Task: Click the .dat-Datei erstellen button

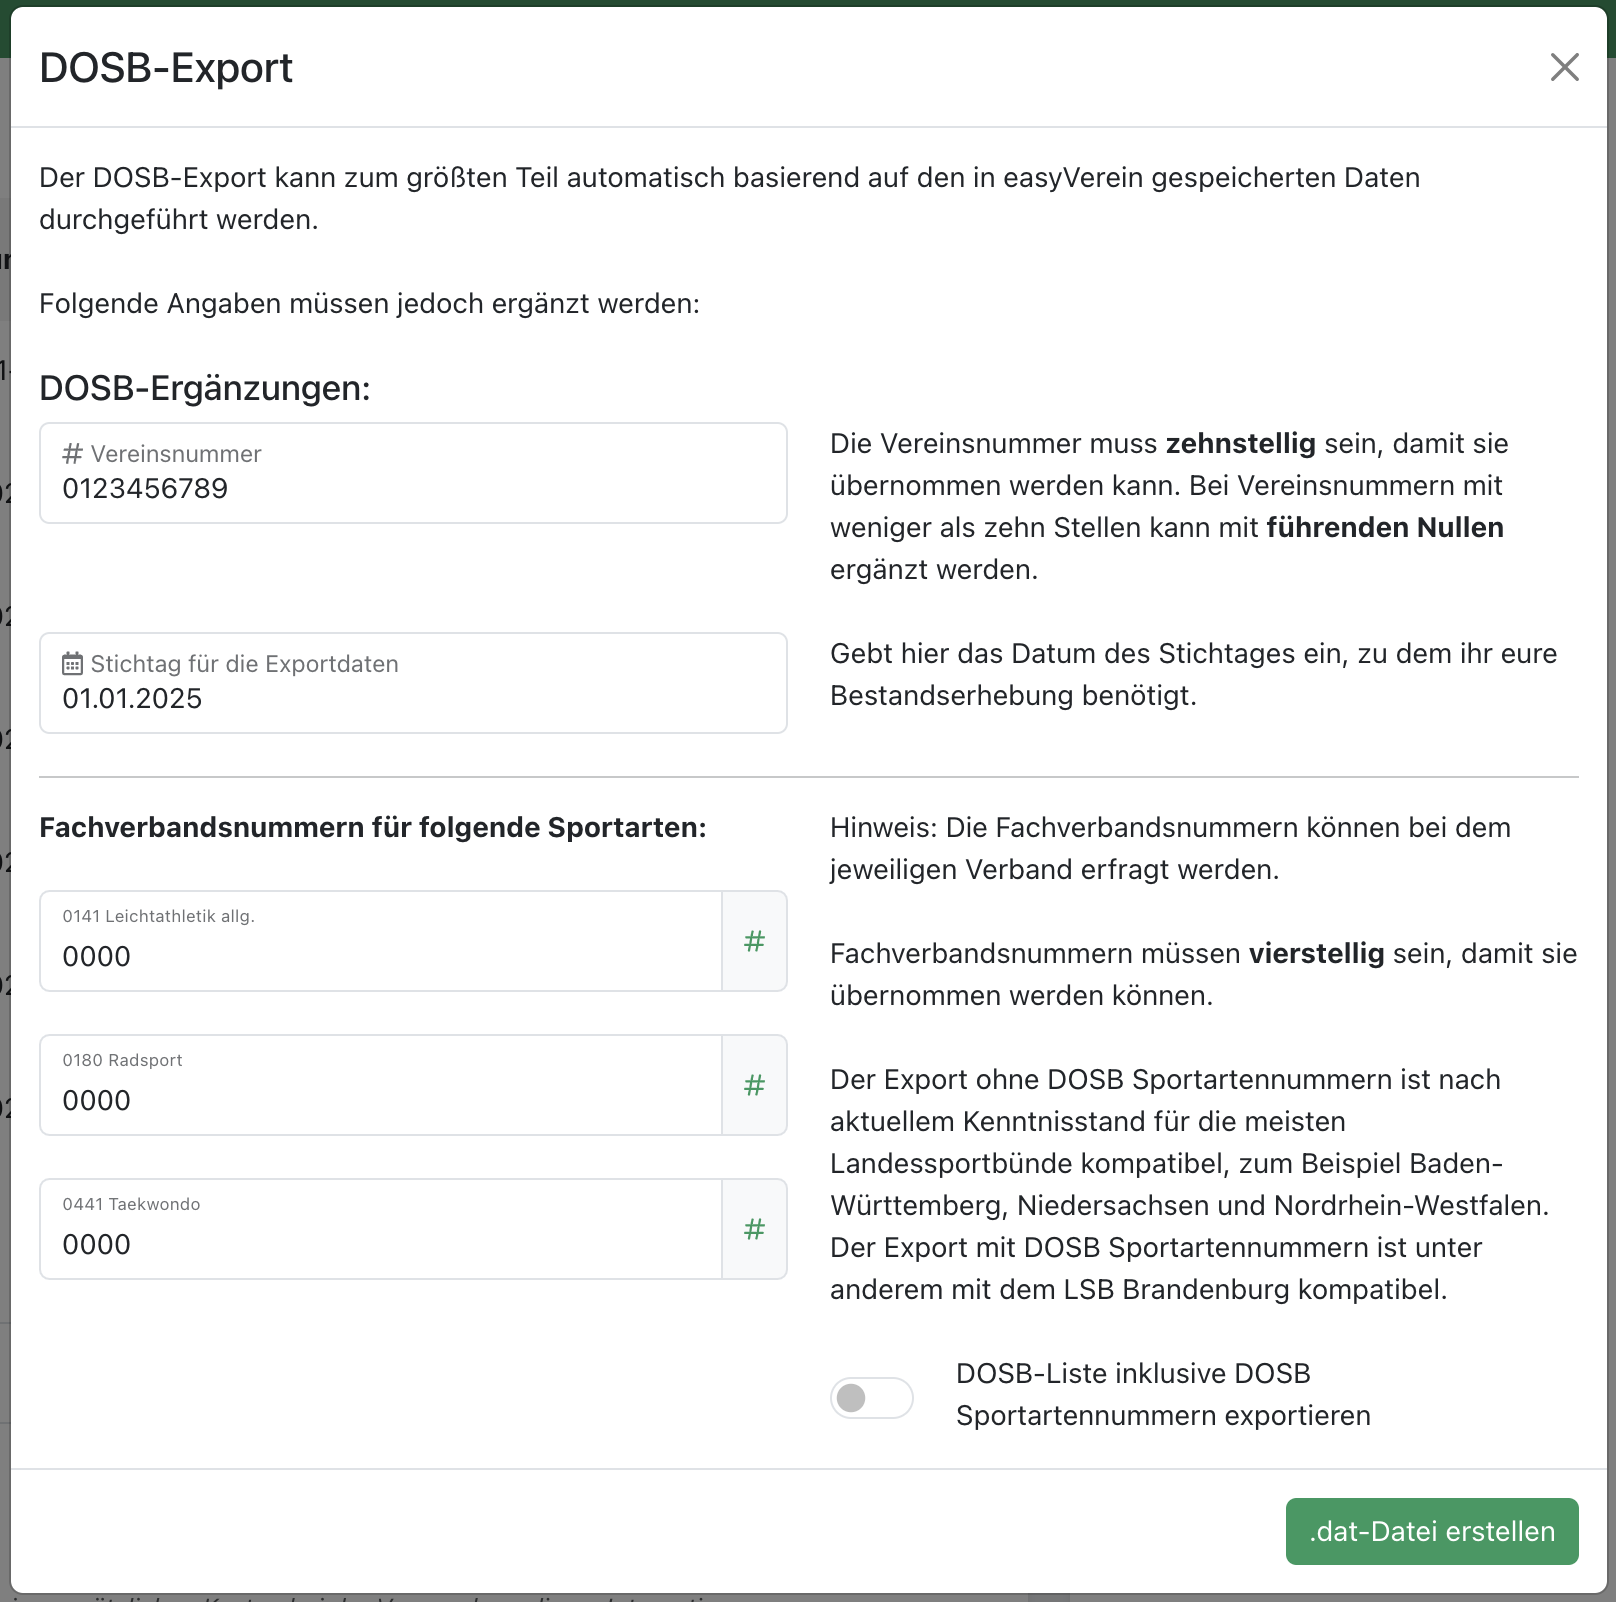Action: click(x=1432, y=1531)
